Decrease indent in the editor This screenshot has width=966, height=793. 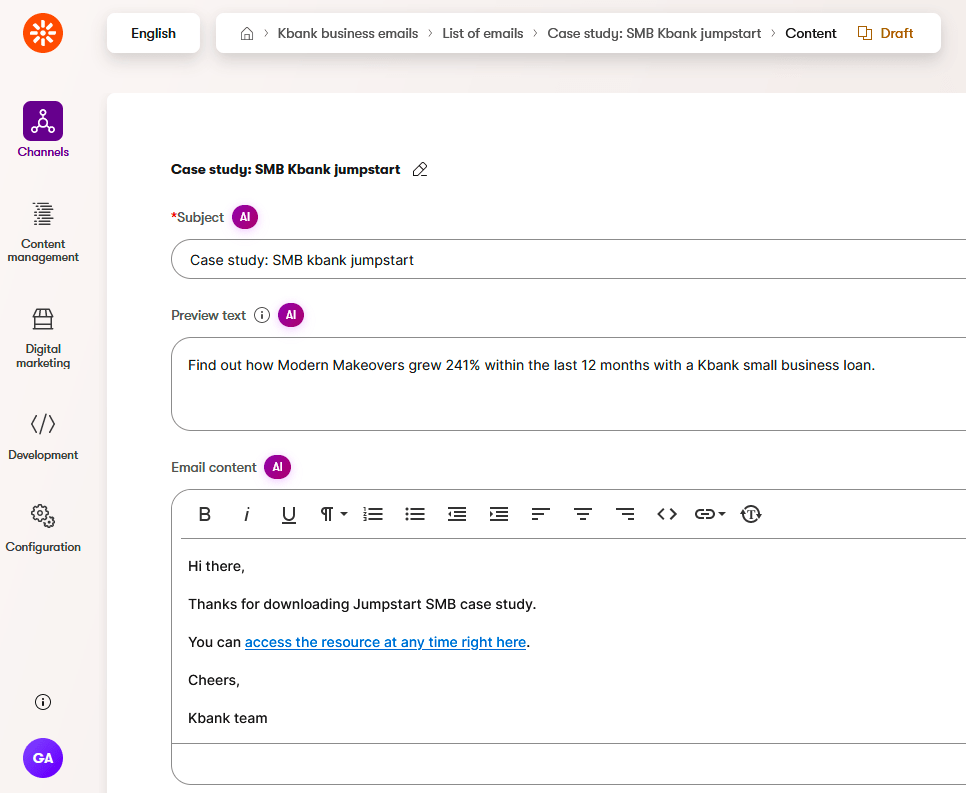457,514
